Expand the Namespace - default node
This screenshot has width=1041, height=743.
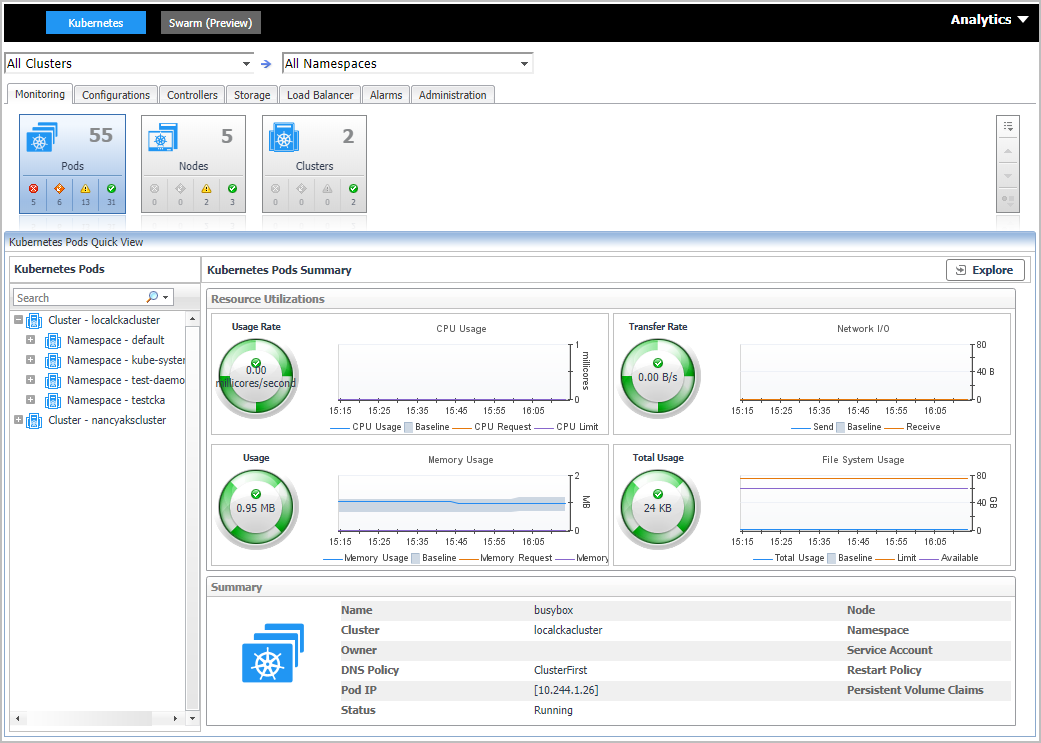click(x=30, y=340)
